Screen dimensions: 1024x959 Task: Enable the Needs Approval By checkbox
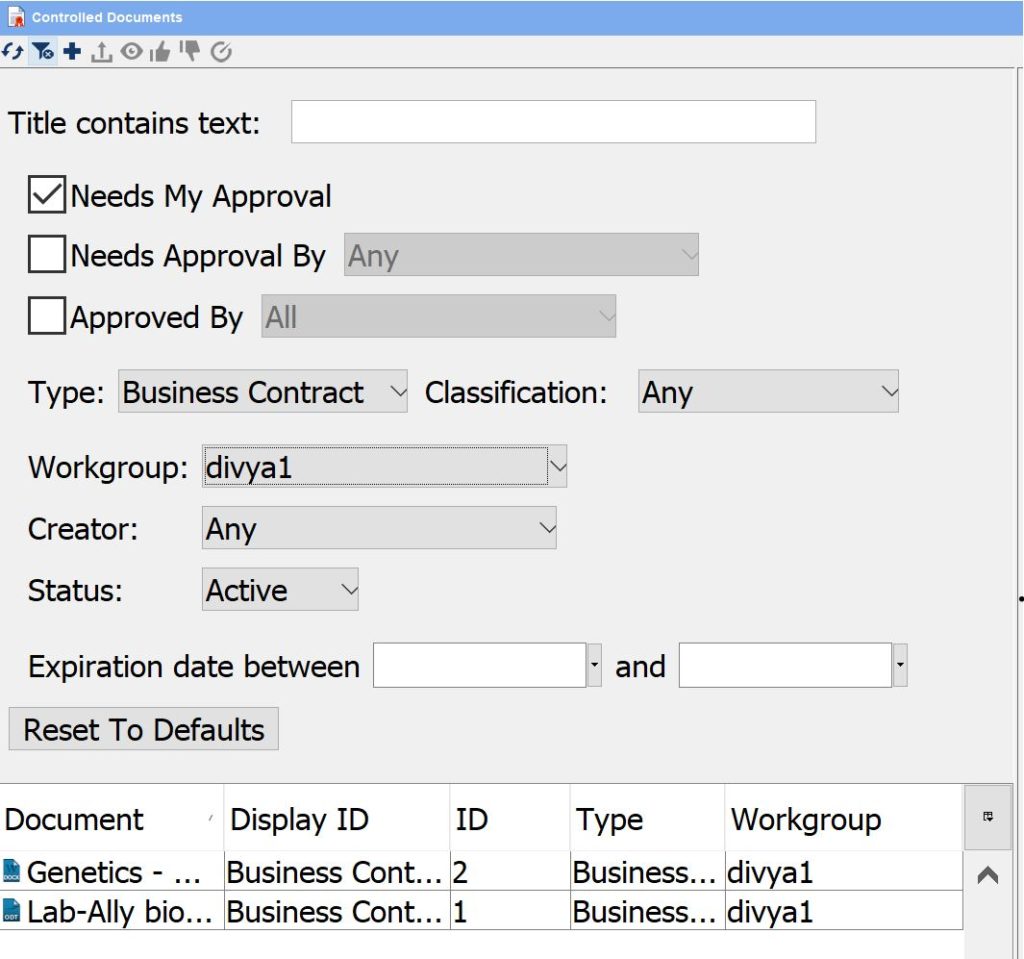click(47, 256)
